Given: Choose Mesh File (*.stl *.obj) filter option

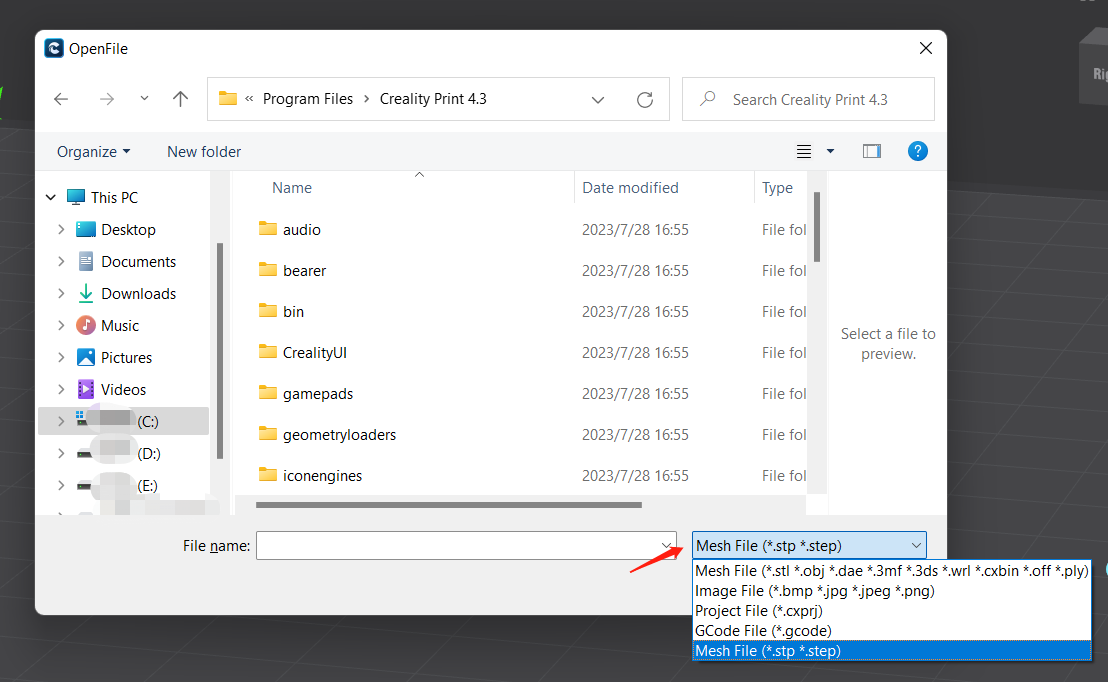Looking at the screenshot, I should click(892, 570).
